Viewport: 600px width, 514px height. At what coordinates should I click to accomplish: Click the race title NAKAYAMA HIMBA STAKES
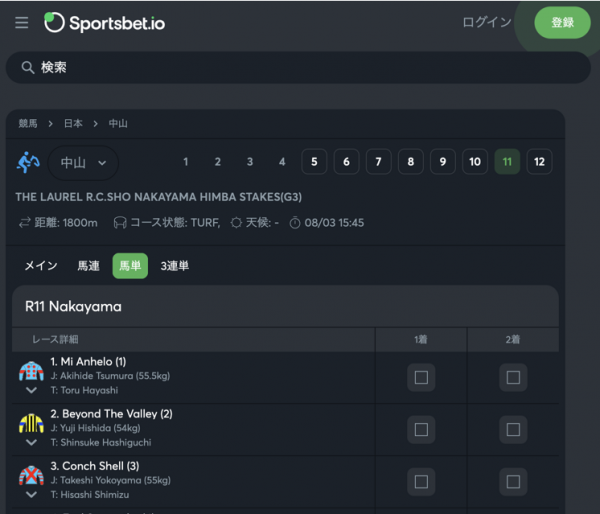158,197
